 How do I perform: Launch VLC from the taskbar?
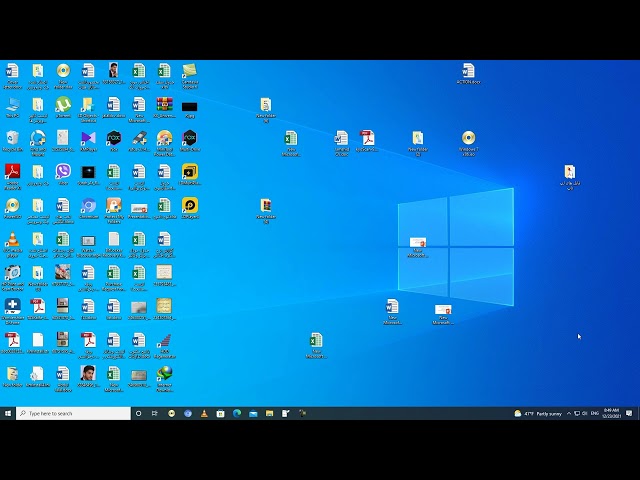point(204,413)
